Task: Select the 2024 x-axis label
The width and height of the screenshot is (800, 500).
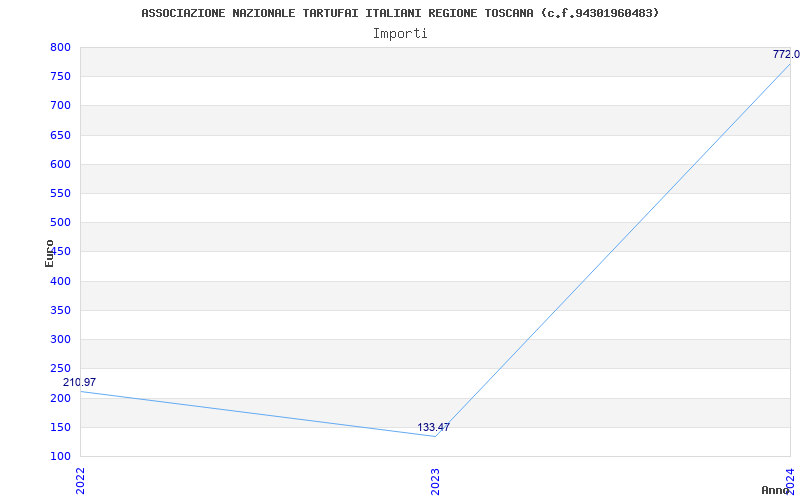Action: coord(790,481)
